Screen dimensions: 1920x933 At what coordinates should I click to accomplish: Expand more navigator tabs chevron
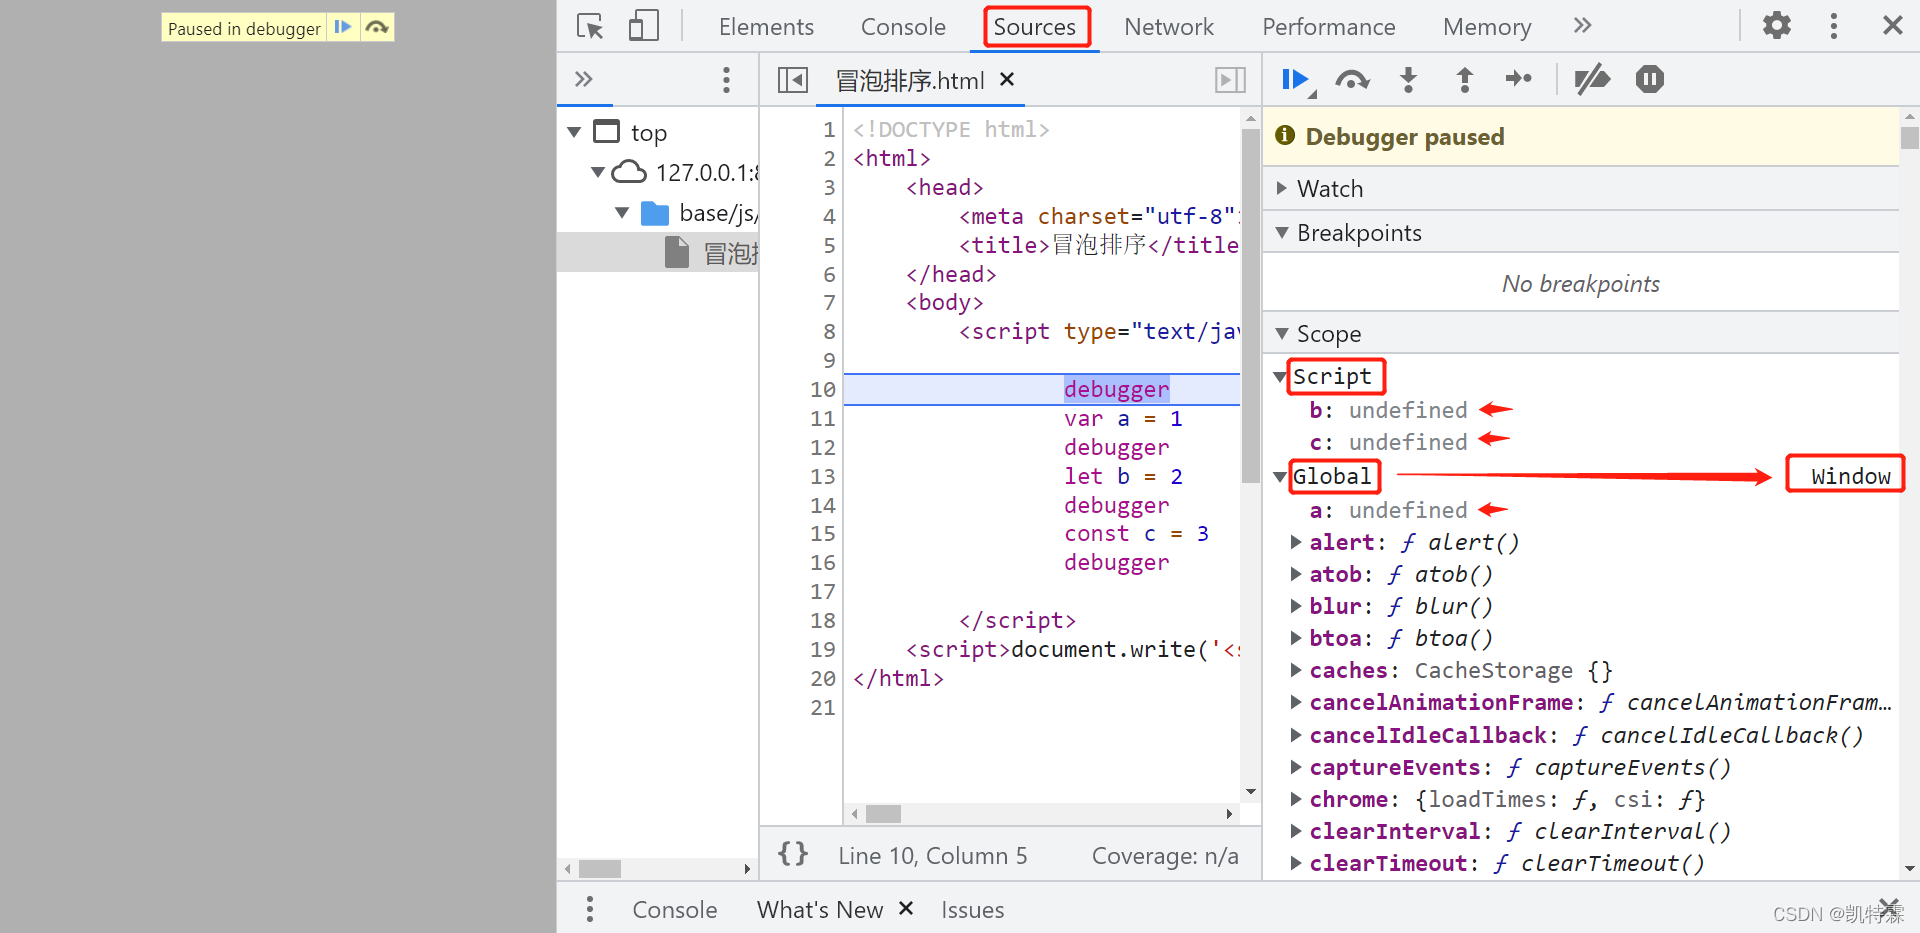tap(584, 79)
